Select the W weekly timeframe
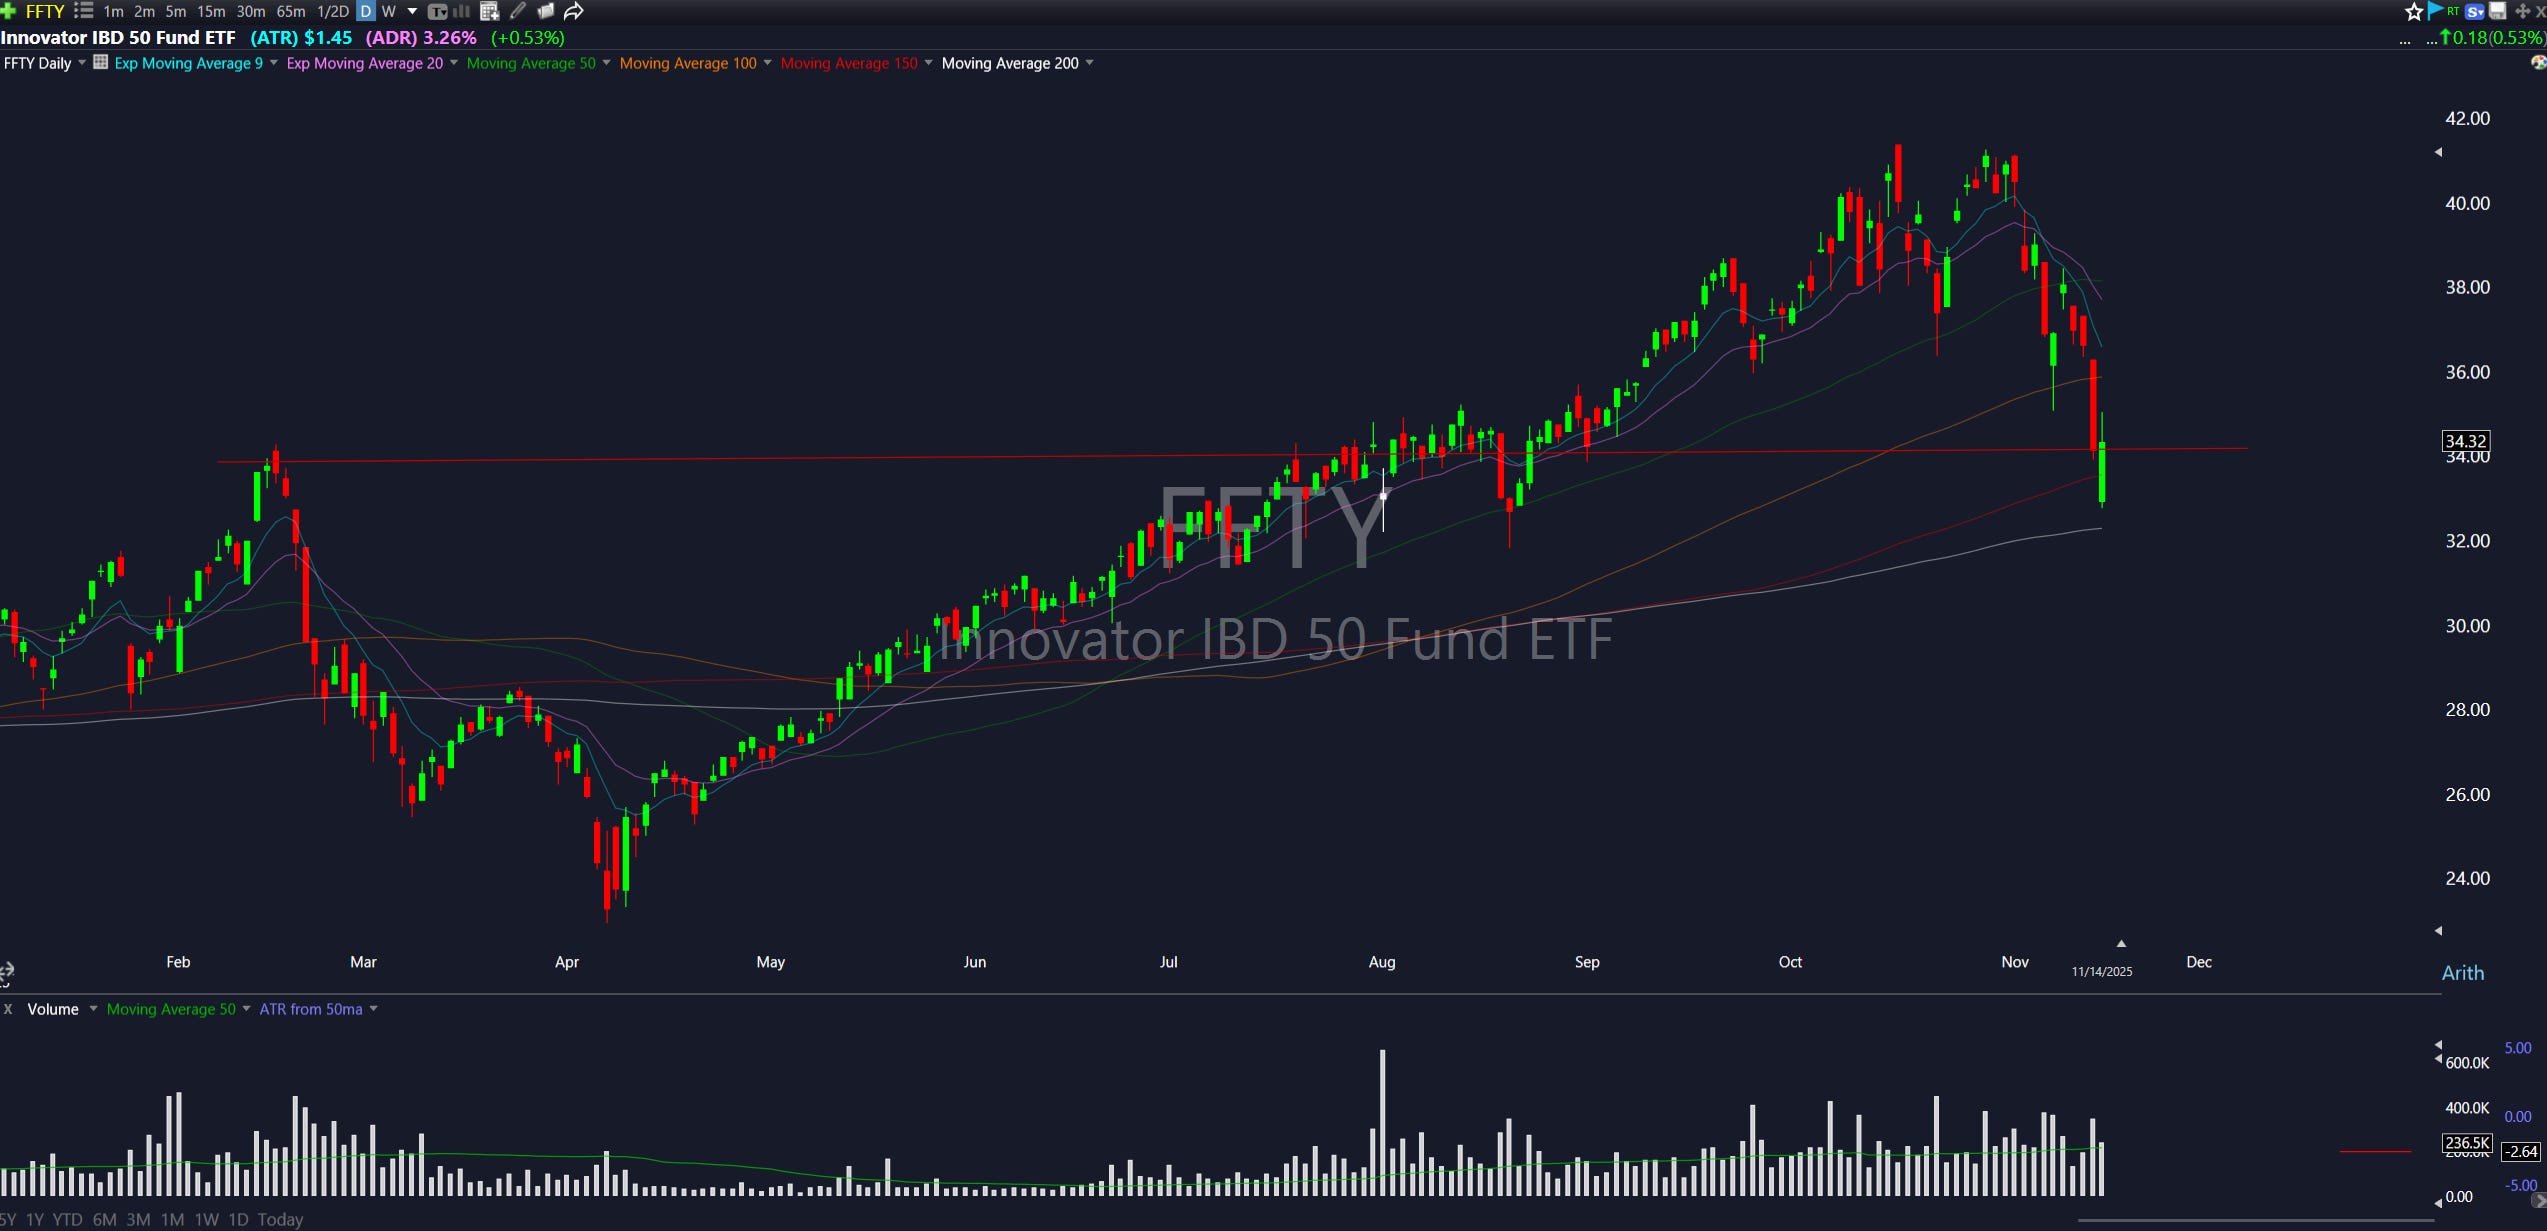The image size is (2547, 1231). coord(389,11)
